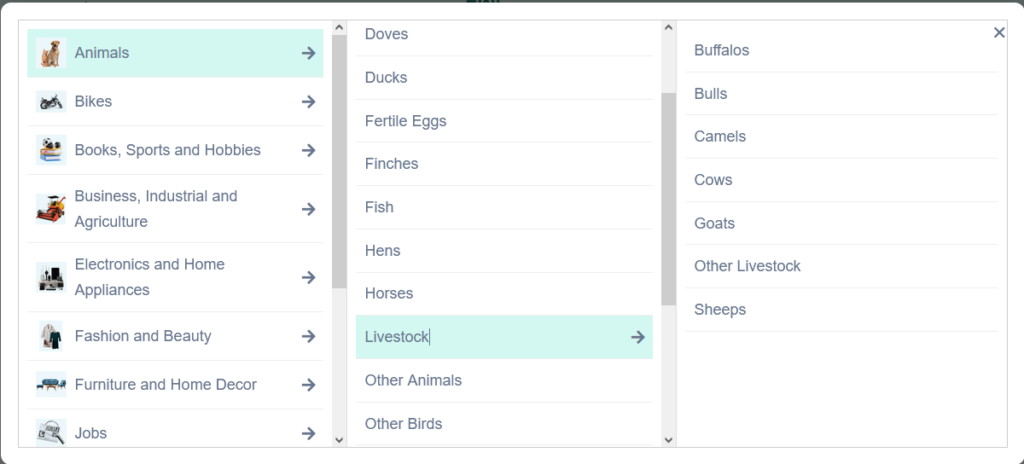Click the middle column scrollbar thumb
The image size is (1024, 464).
(x=668, y=198)
